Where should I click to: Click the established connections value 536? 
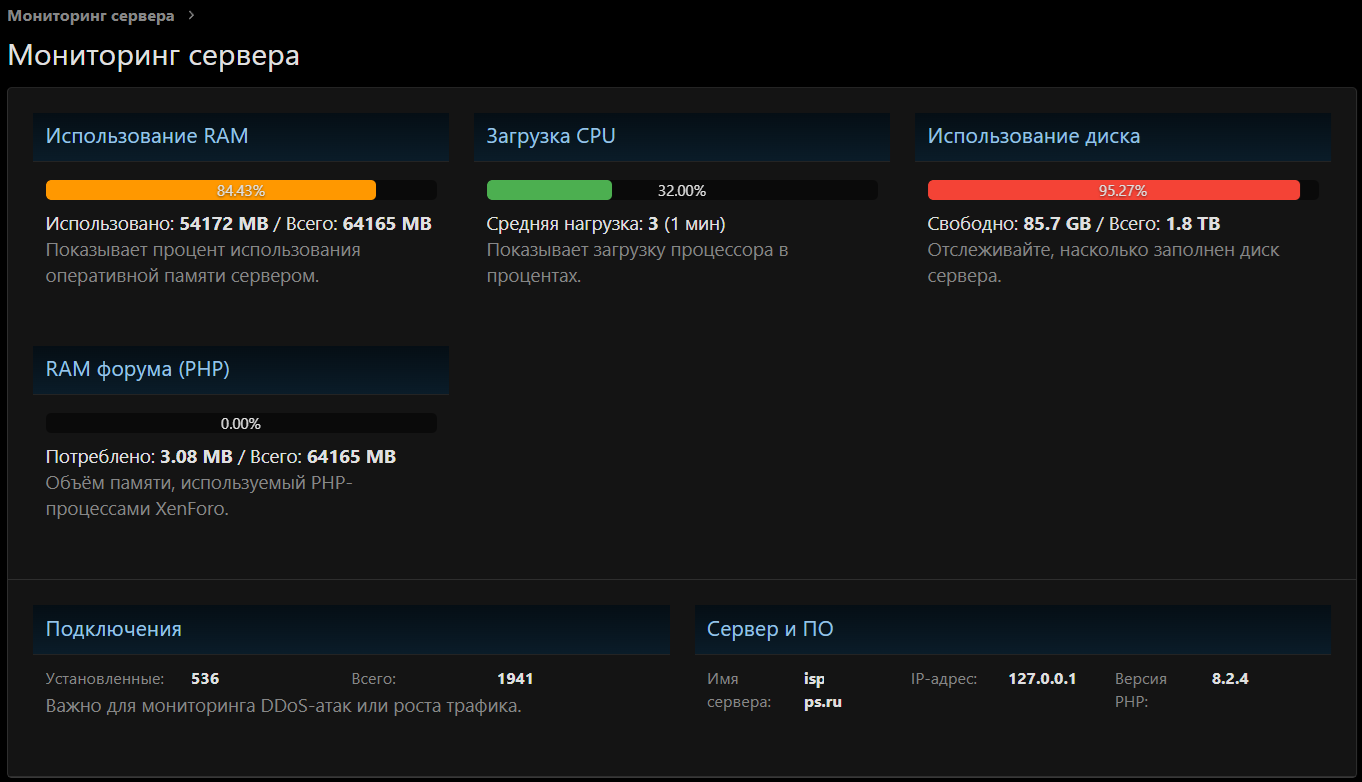205,679
